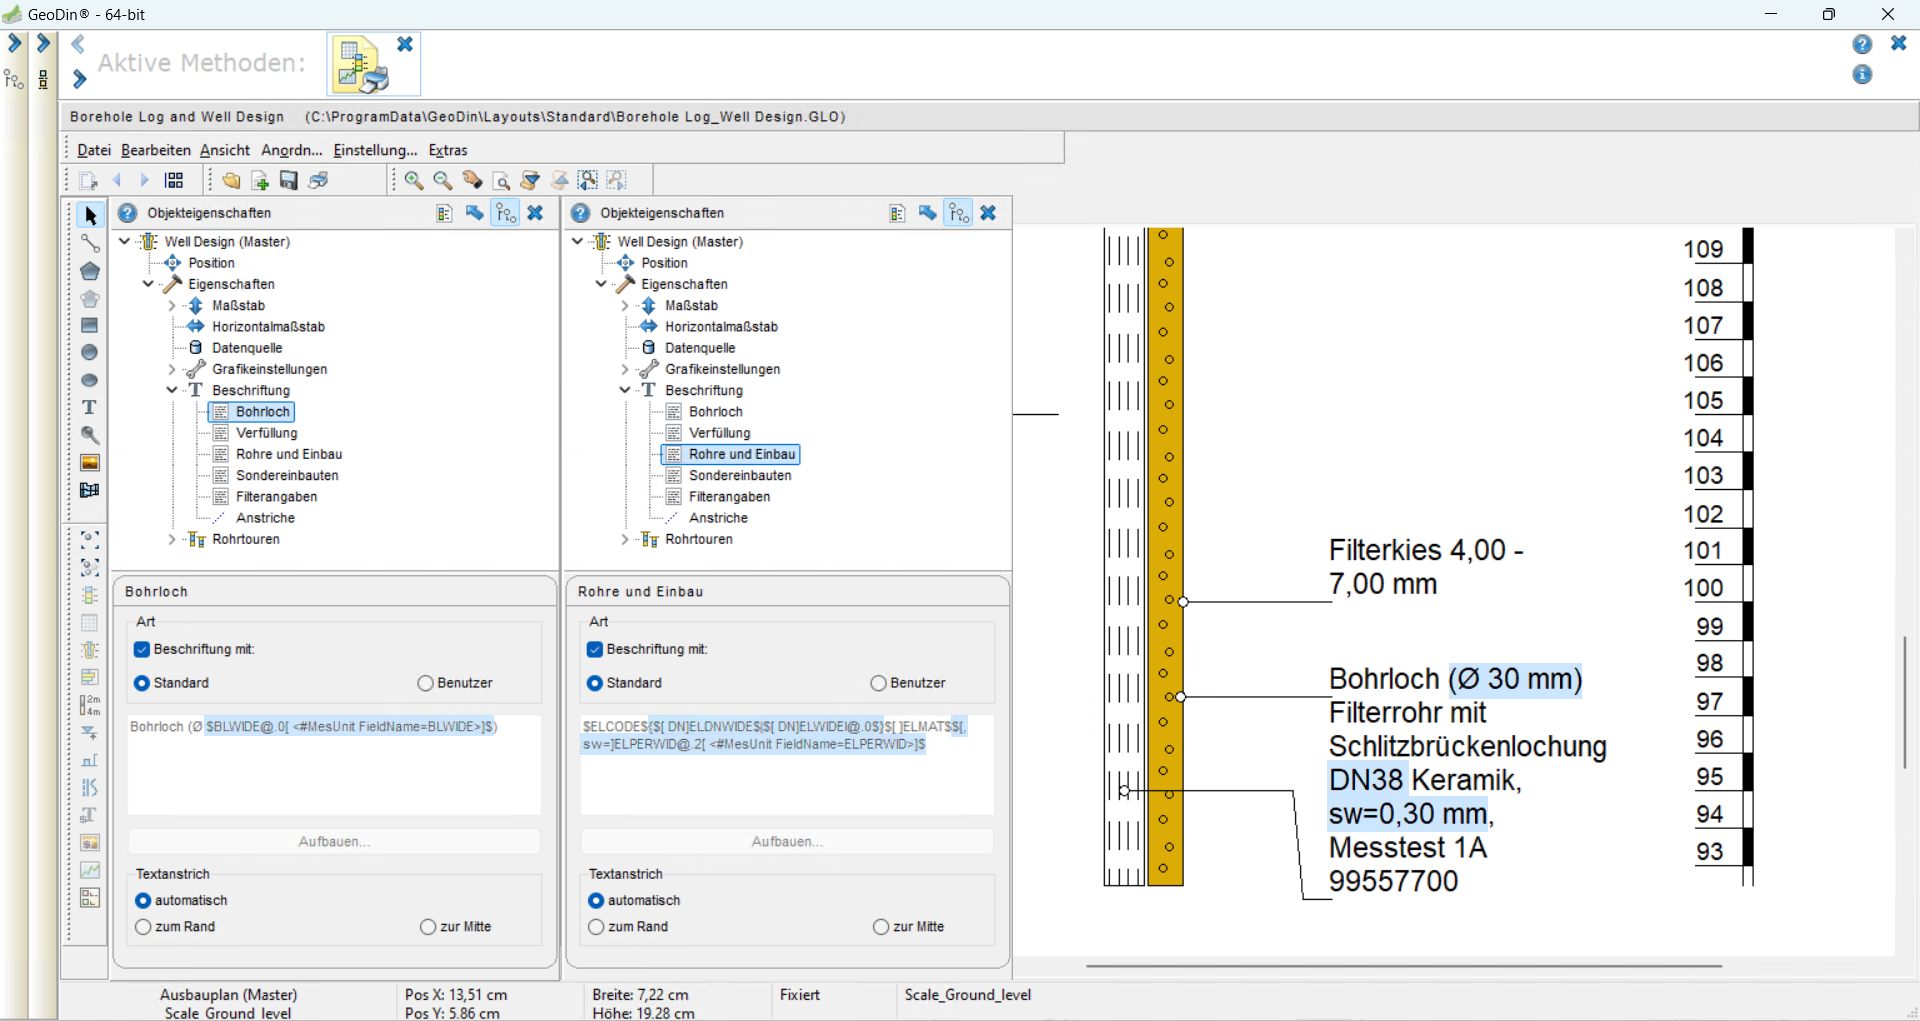Viewport: 1920px width, 1021px height.
Task: Collapse left Eigenschaften node
Action: (x=148, y=284)
